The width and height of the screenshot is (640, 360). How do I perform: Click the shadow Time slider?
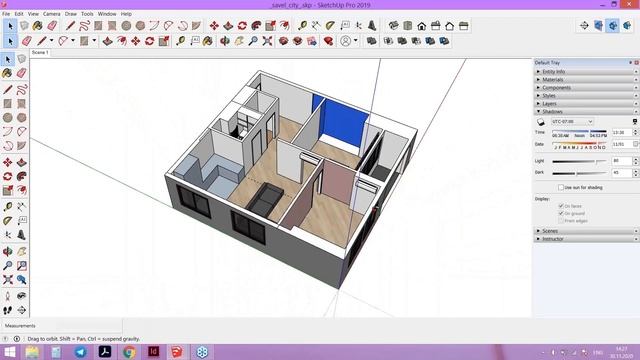[x=579, y=131]
